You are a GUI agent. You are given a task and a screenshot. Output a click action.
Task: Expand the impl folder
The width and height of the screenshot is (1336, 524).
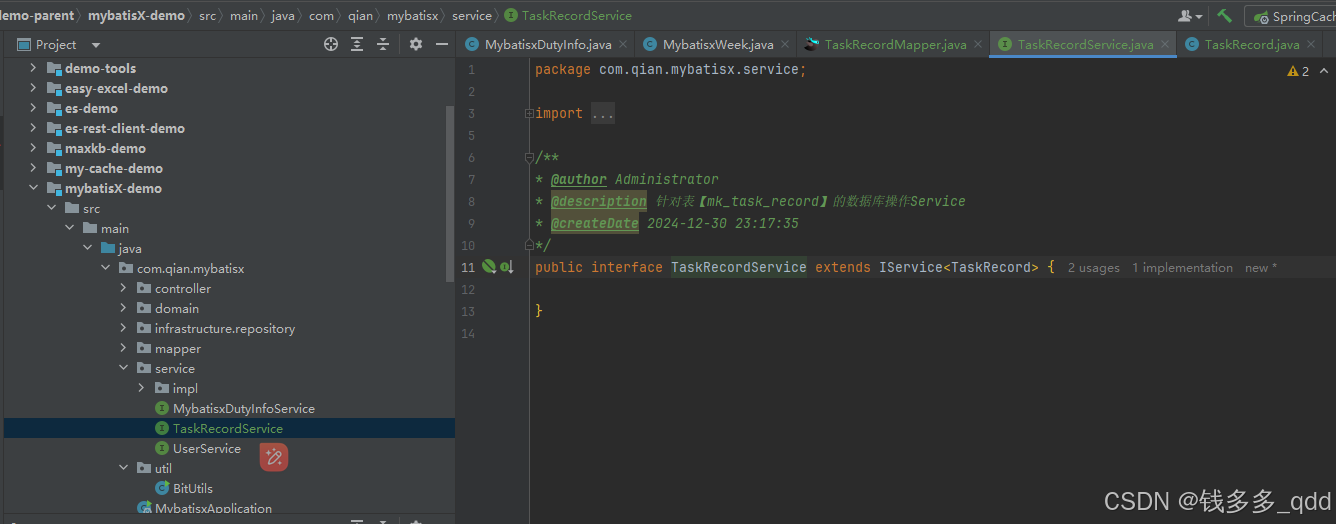(x=141, y=388)
